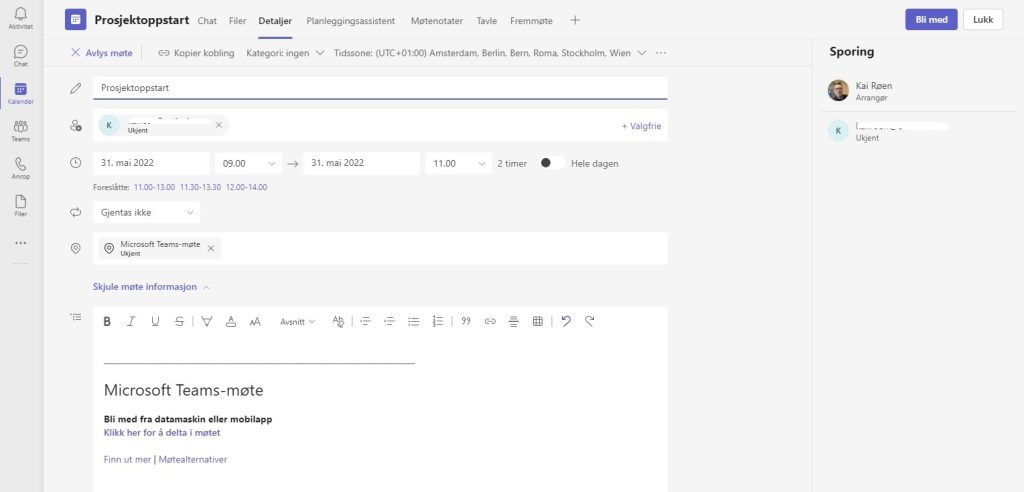Open the Planleggingsassistent tab
The image size is (1024, 492).
351,21
